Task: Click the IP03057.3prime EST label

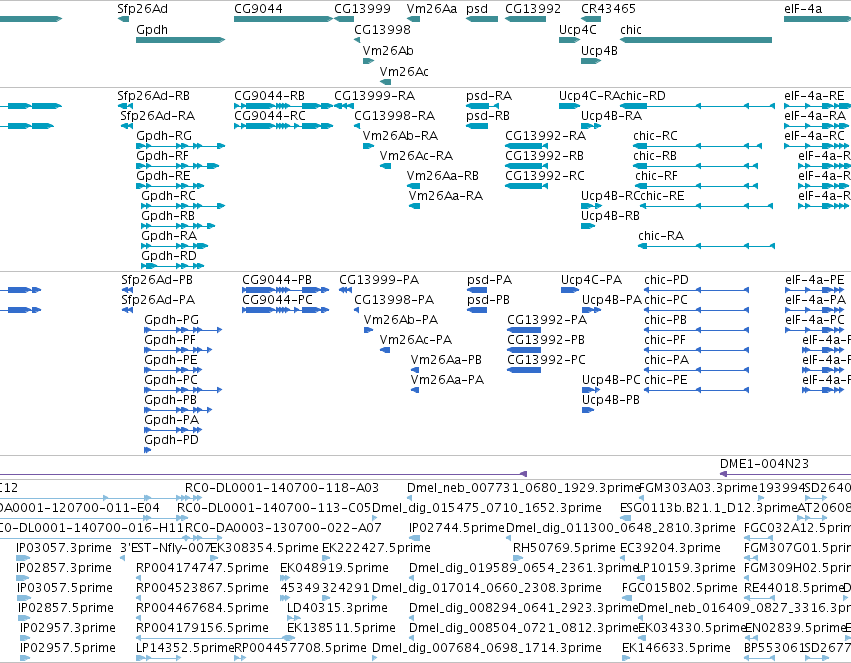Action: pyautogui.click(x=63, y=548)
